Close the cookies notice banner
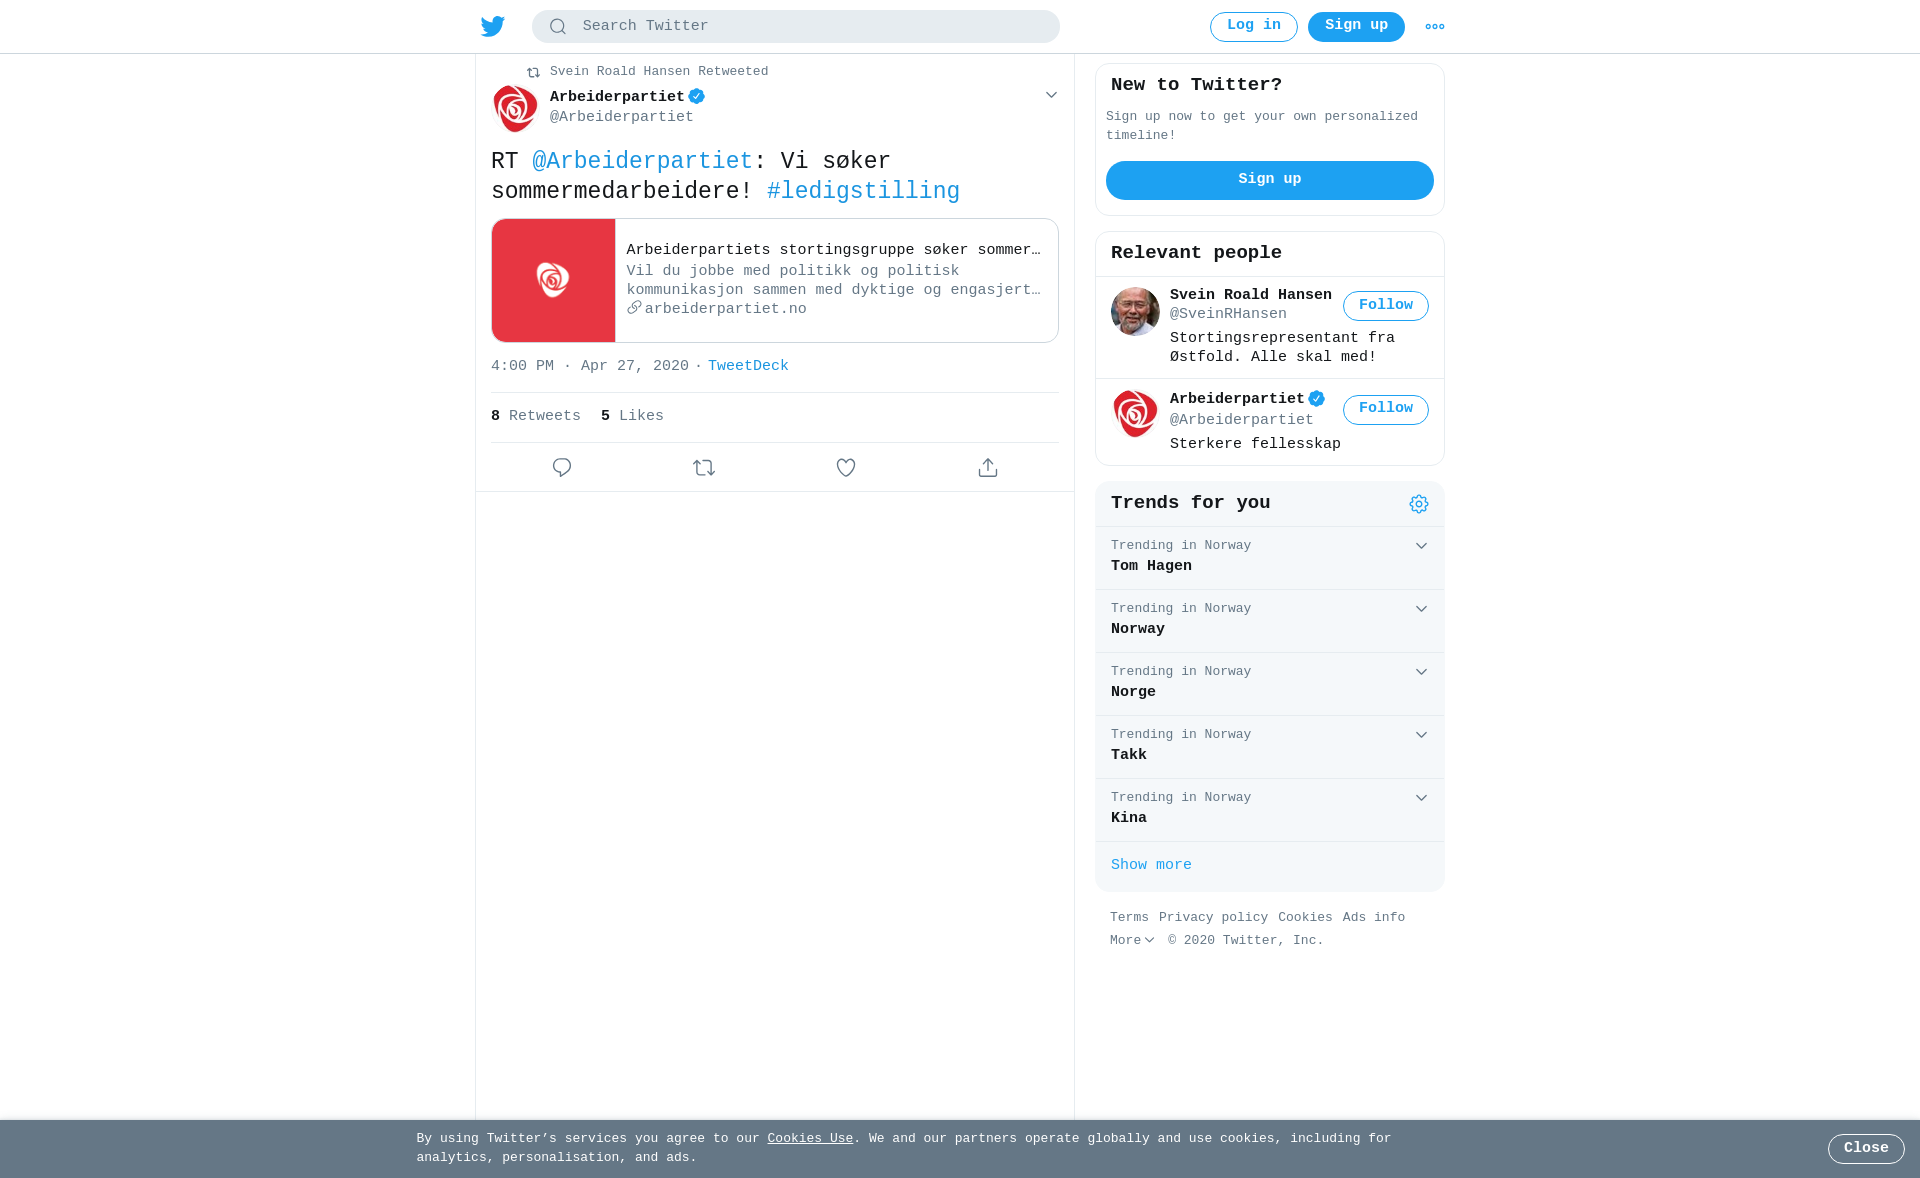The image size is (1920, 1178). coord(1866,1149)
